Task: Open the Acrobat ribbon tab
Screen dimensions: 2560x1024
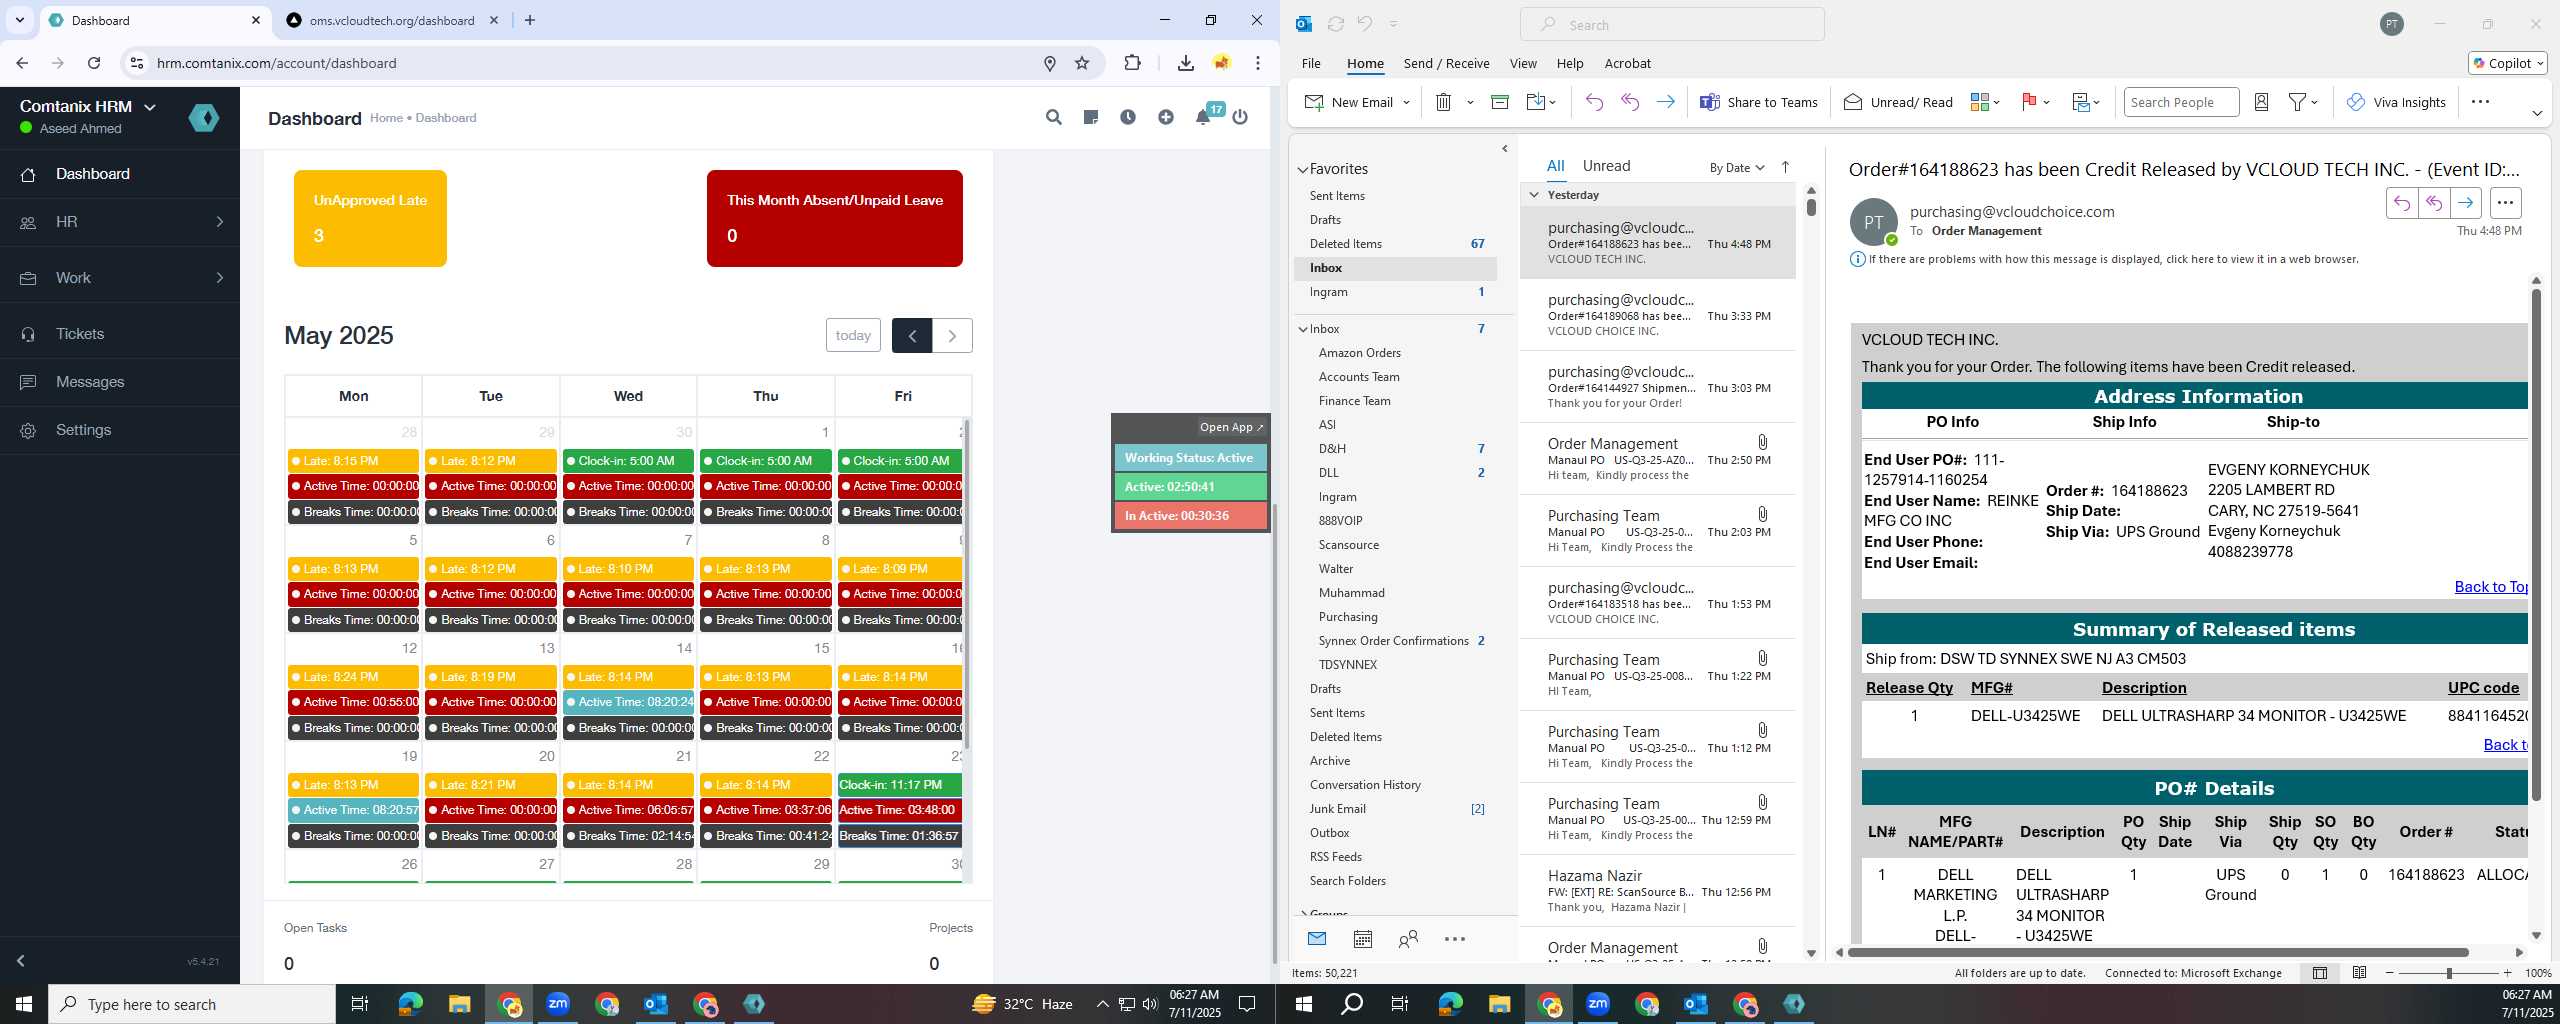Action: pos(1627,63)
